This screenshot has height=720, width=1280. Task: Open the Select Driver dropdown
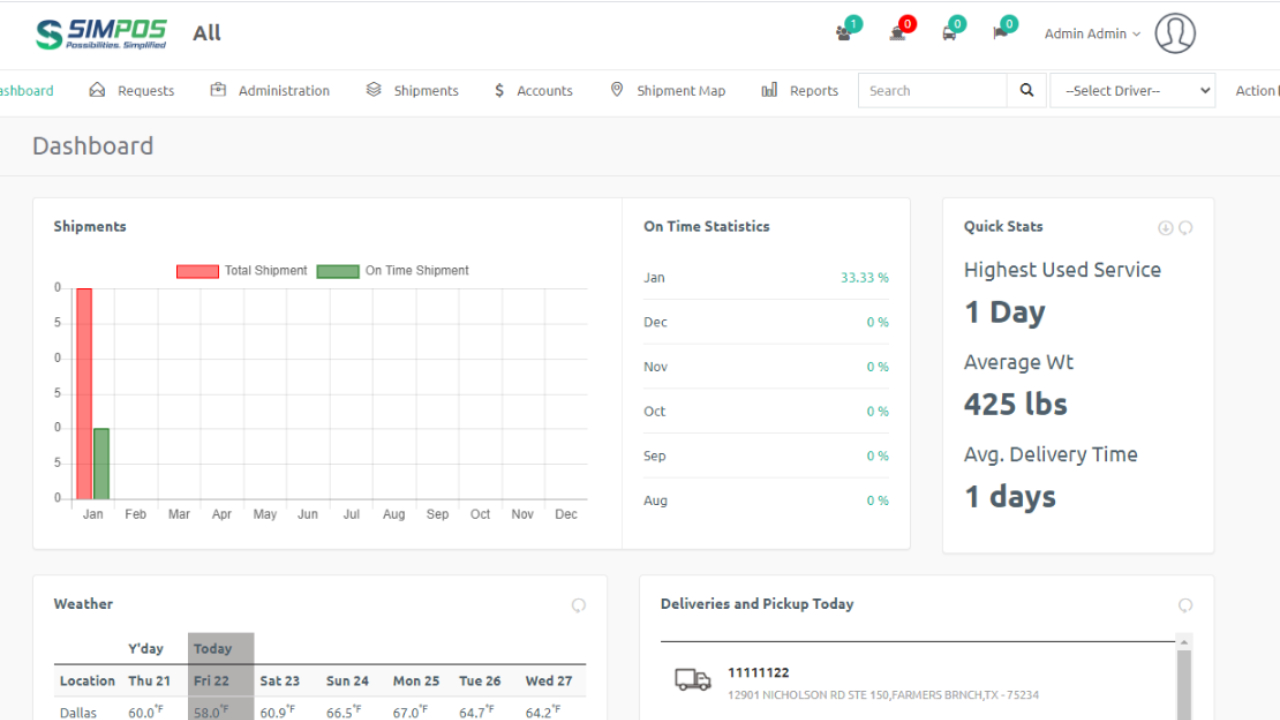[x=1132, y=90]
